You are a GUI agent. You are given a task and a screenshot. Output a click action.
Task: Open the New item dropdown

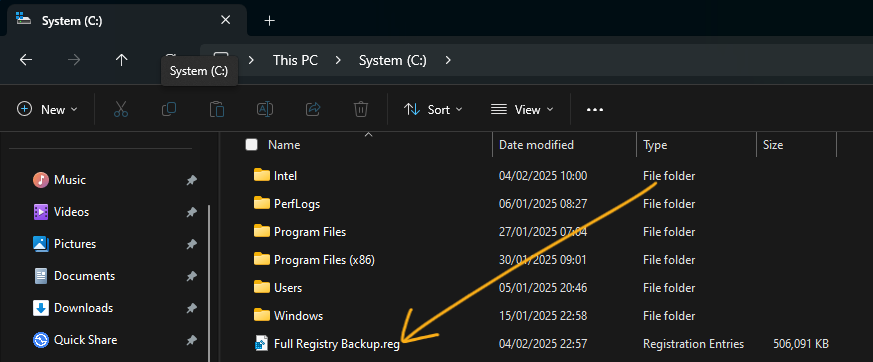47,109
